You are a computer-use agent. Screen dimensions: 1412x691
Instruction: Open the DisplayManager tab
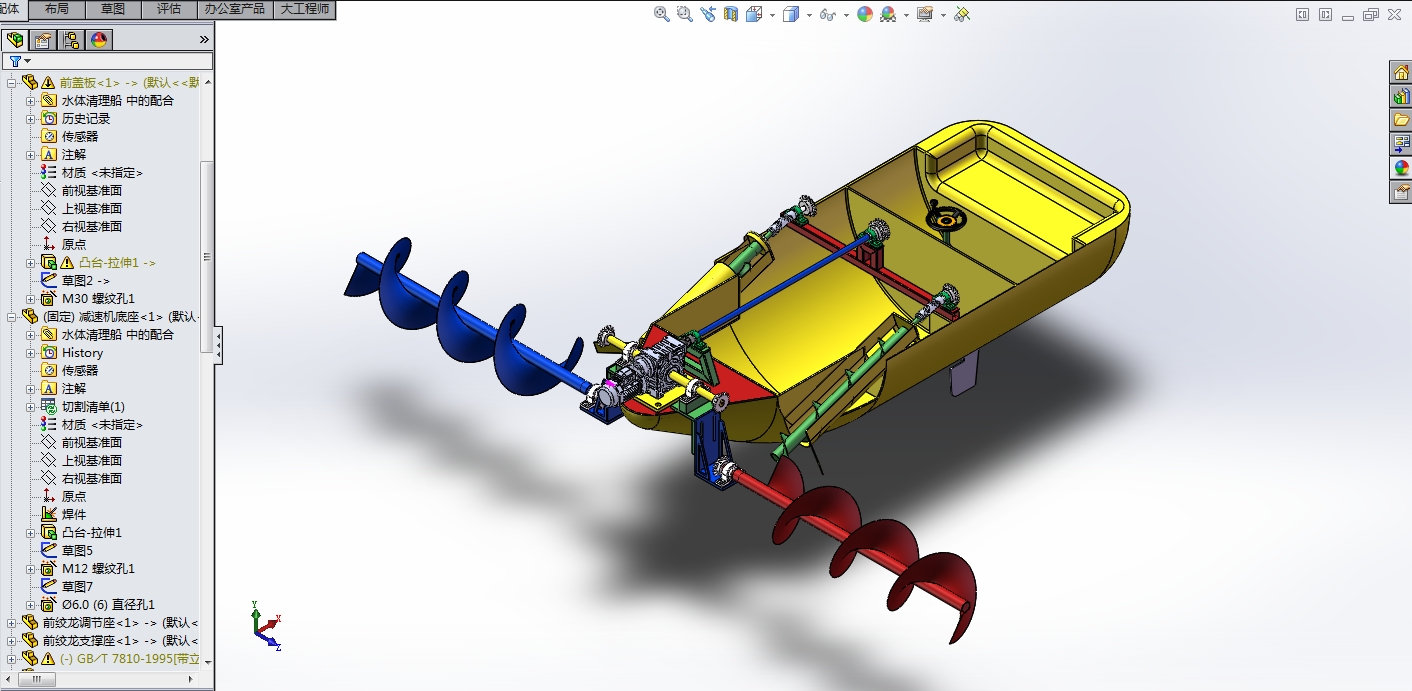click(x=99, y=40)
